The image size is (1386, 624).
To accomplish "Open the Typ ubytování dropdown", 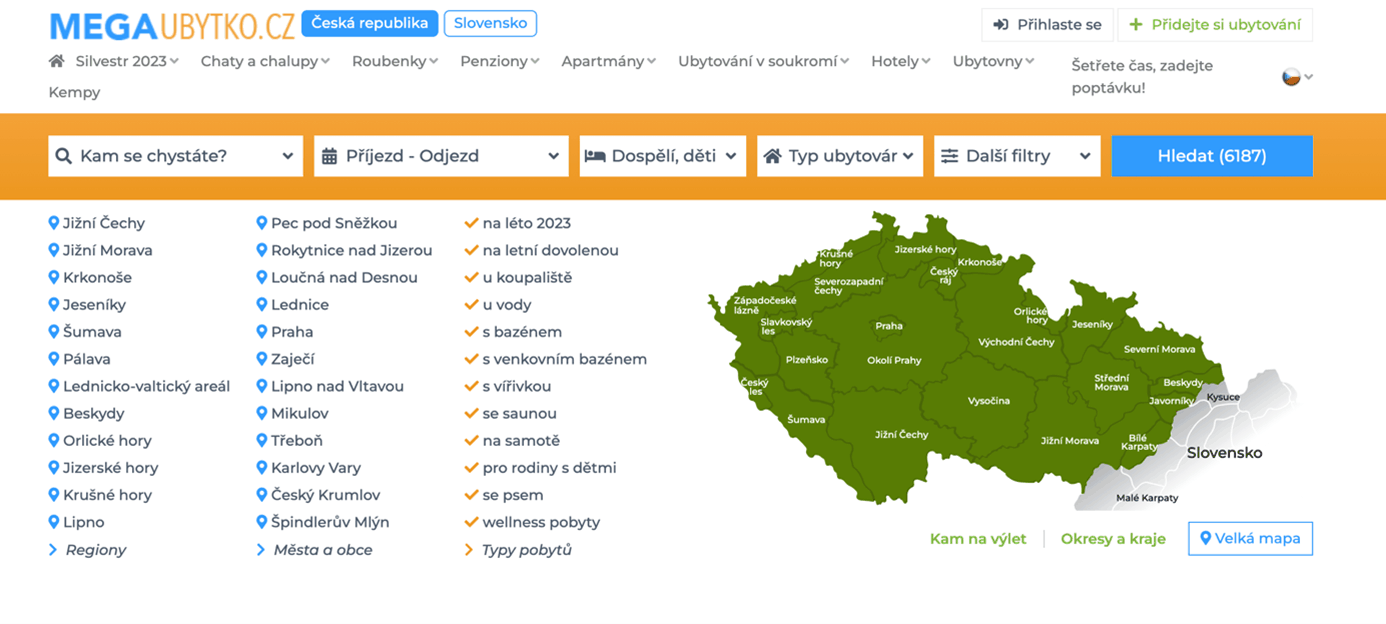I will point(840,156).
